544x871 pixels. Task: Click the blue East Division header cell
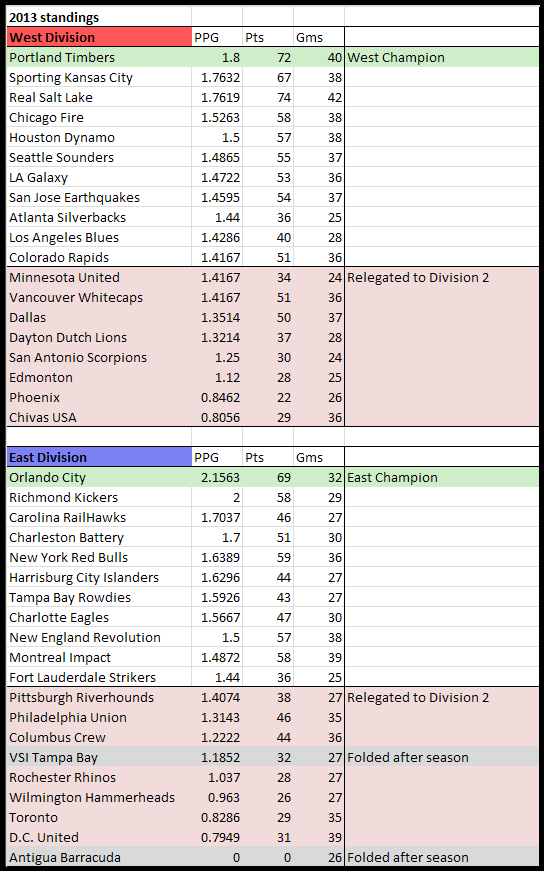click(x=99, y=457)
